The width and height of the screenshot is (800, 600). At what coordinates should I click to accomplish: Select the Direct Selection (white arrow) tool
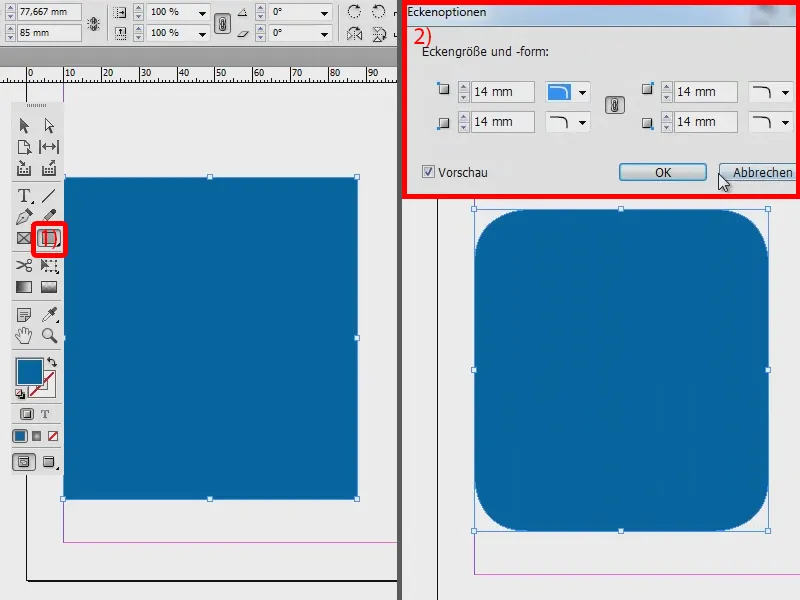coord(49,126)
